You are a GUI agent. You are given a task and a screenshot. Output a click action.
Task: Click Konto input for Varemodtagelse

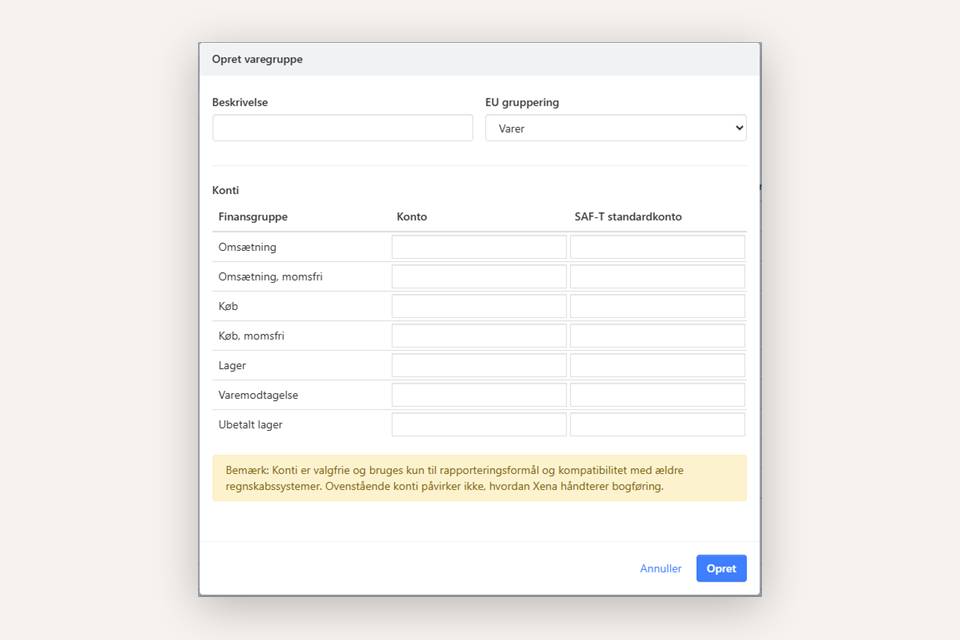click(x=479, y=395)
